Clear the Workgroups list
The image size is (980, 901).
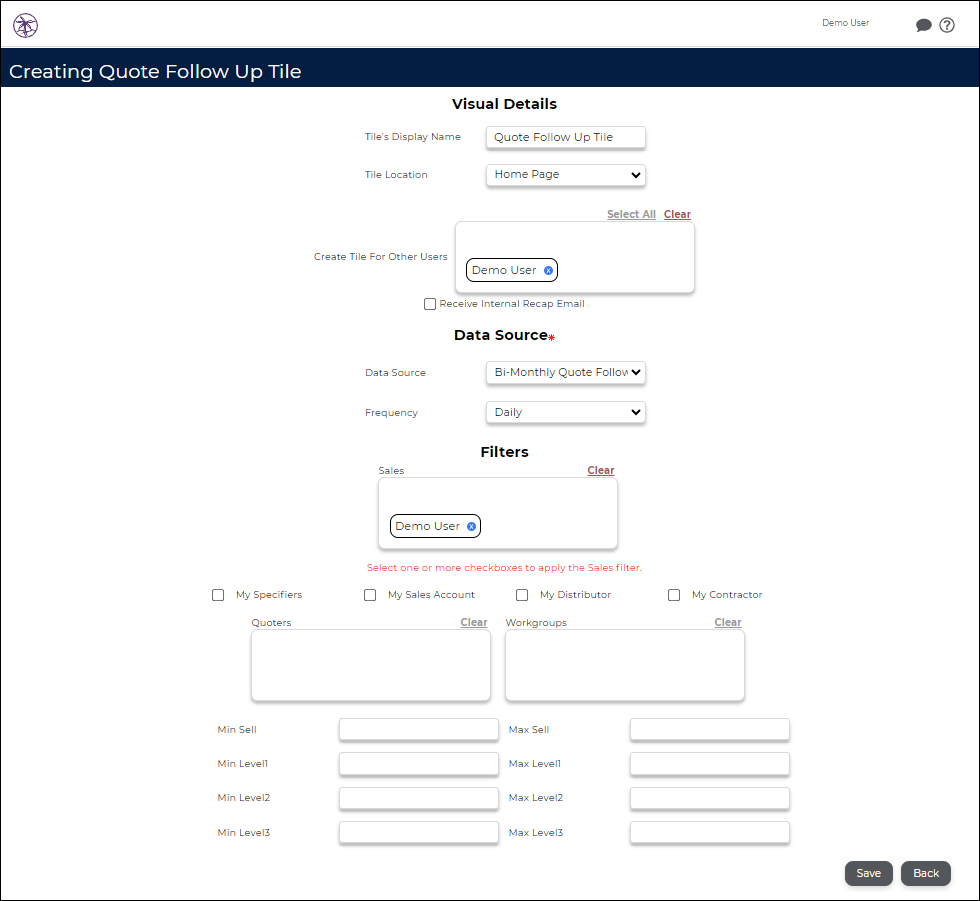tap(728, 622)
